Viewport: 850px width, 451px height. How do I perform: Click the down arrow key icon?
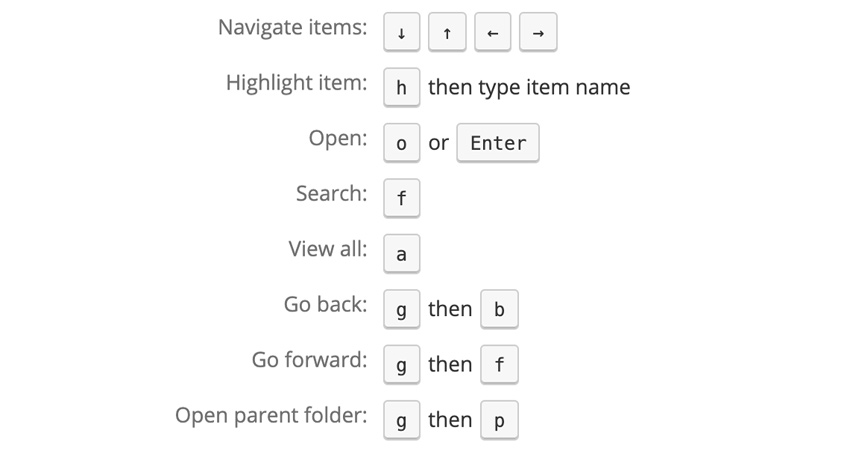tap(402, 33)
